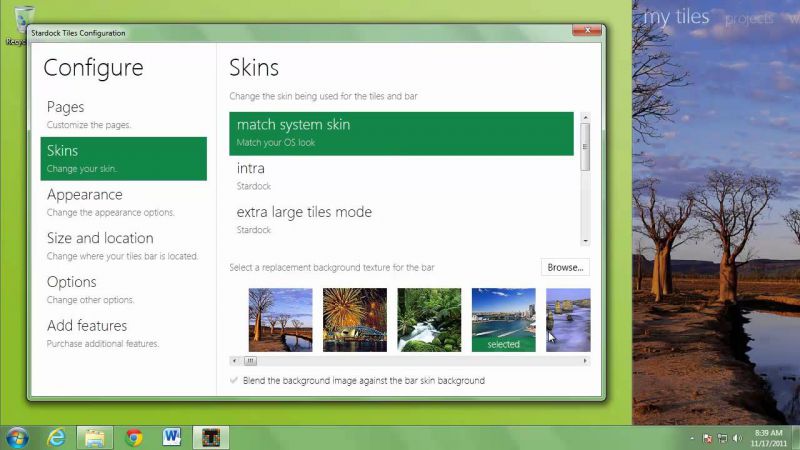
Task: Open the Pages configuration section
Action: coord(123,115)
